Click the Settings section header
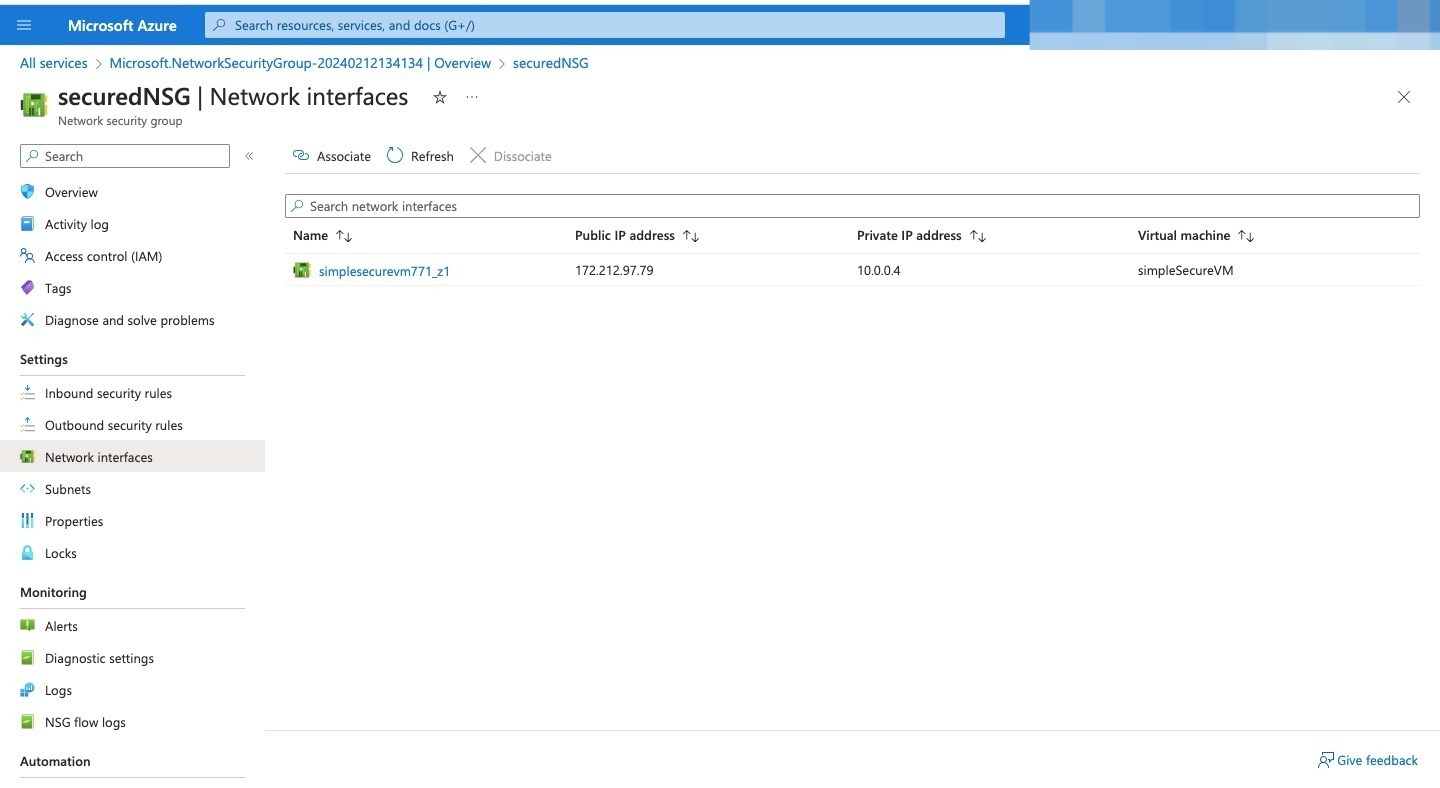Image resolution: width=1440 pixels, height=788 pixels. tap(44, 359)
